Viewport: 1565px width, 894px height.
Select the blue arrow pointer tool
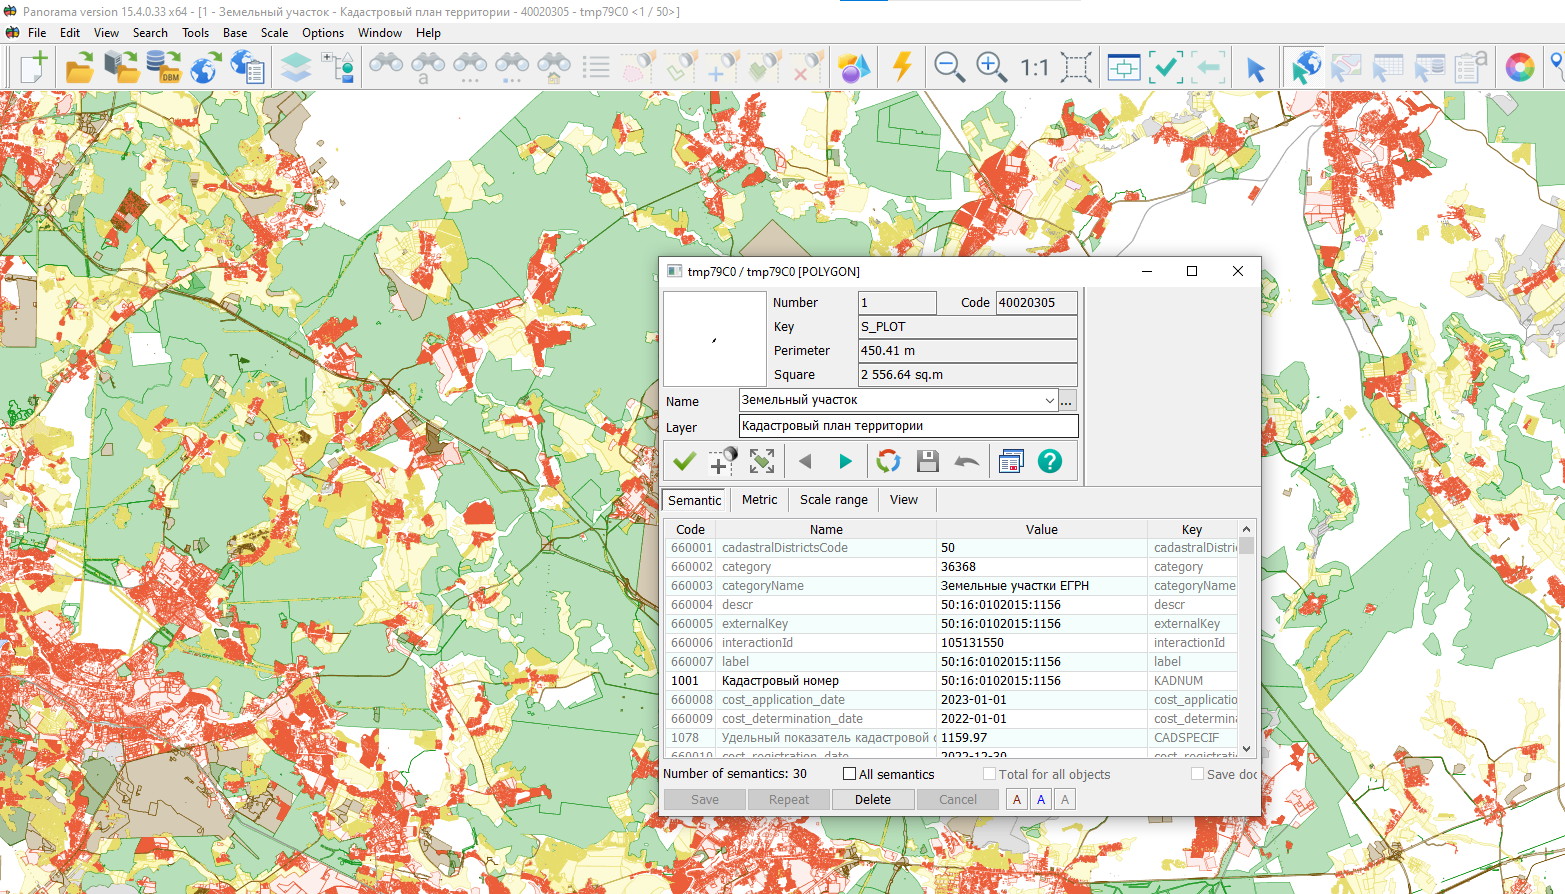click(1255, 69)
